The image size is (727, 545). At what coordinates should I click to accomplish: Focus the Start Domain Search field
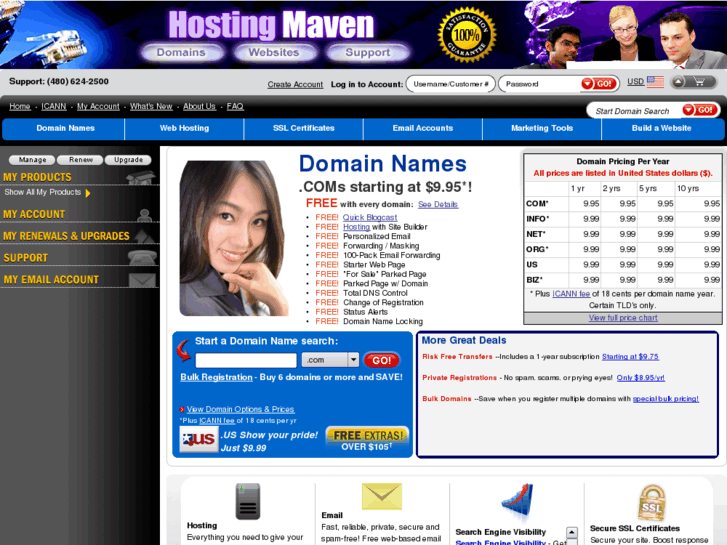tap(635, 111)
